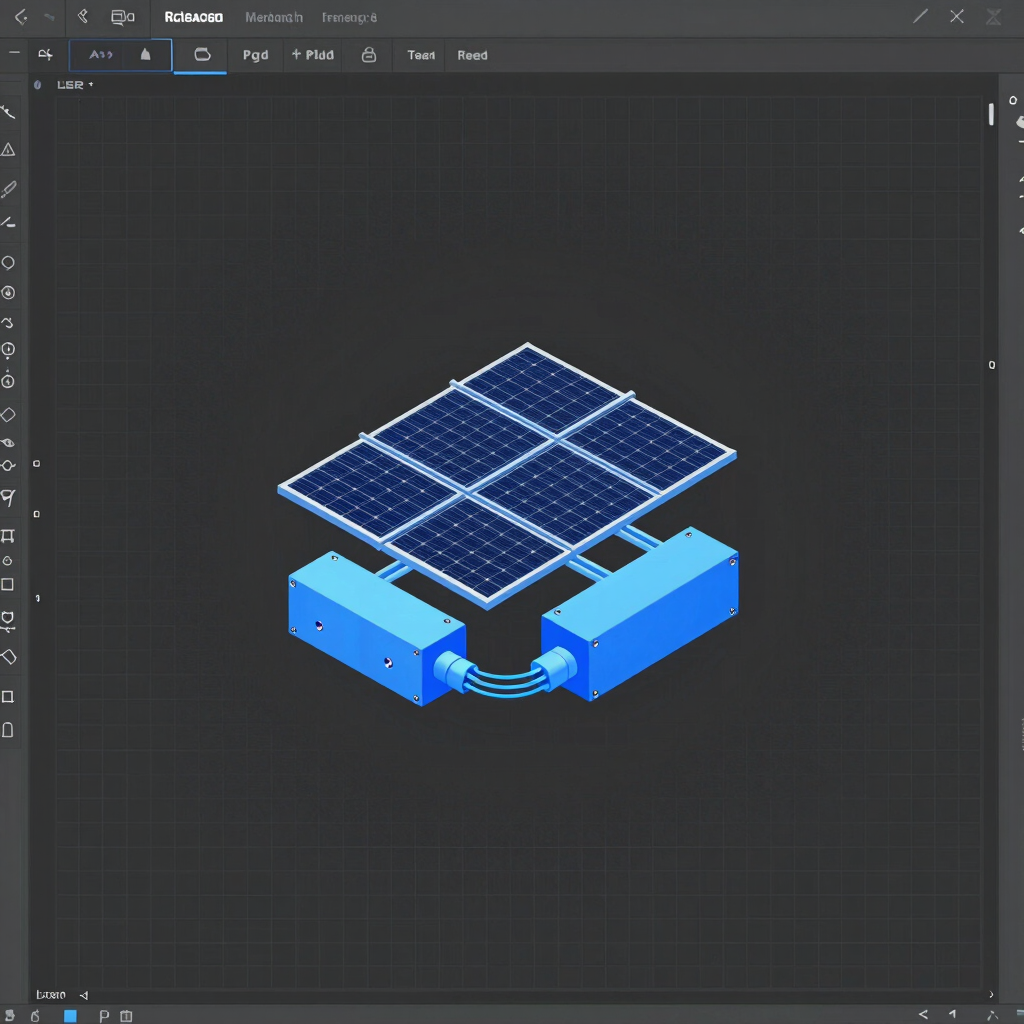This screenshot has width=1024, height=1024.
Task: Select the circle with dot above tool
Action: click(8, 379)
